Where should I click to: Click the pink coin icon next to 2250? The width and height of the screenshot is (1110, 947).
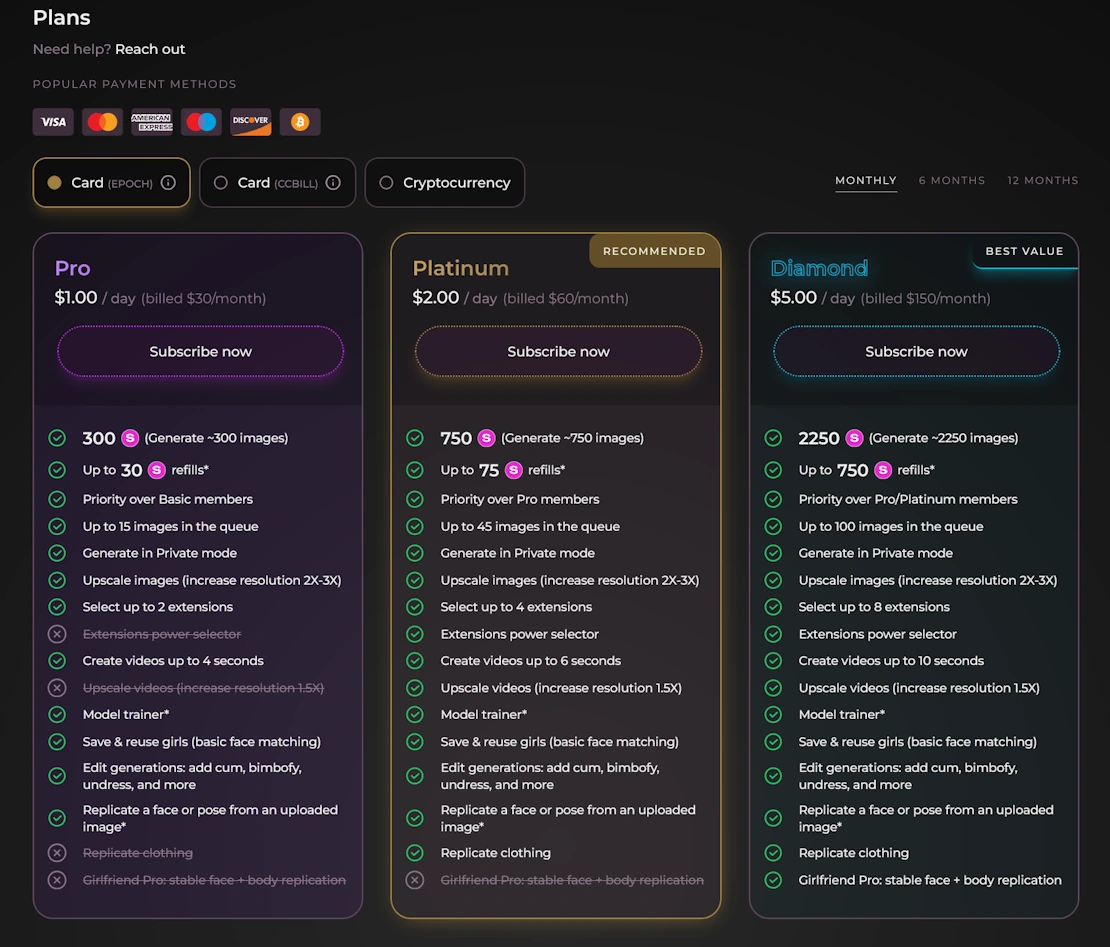[x=854, y=438]
